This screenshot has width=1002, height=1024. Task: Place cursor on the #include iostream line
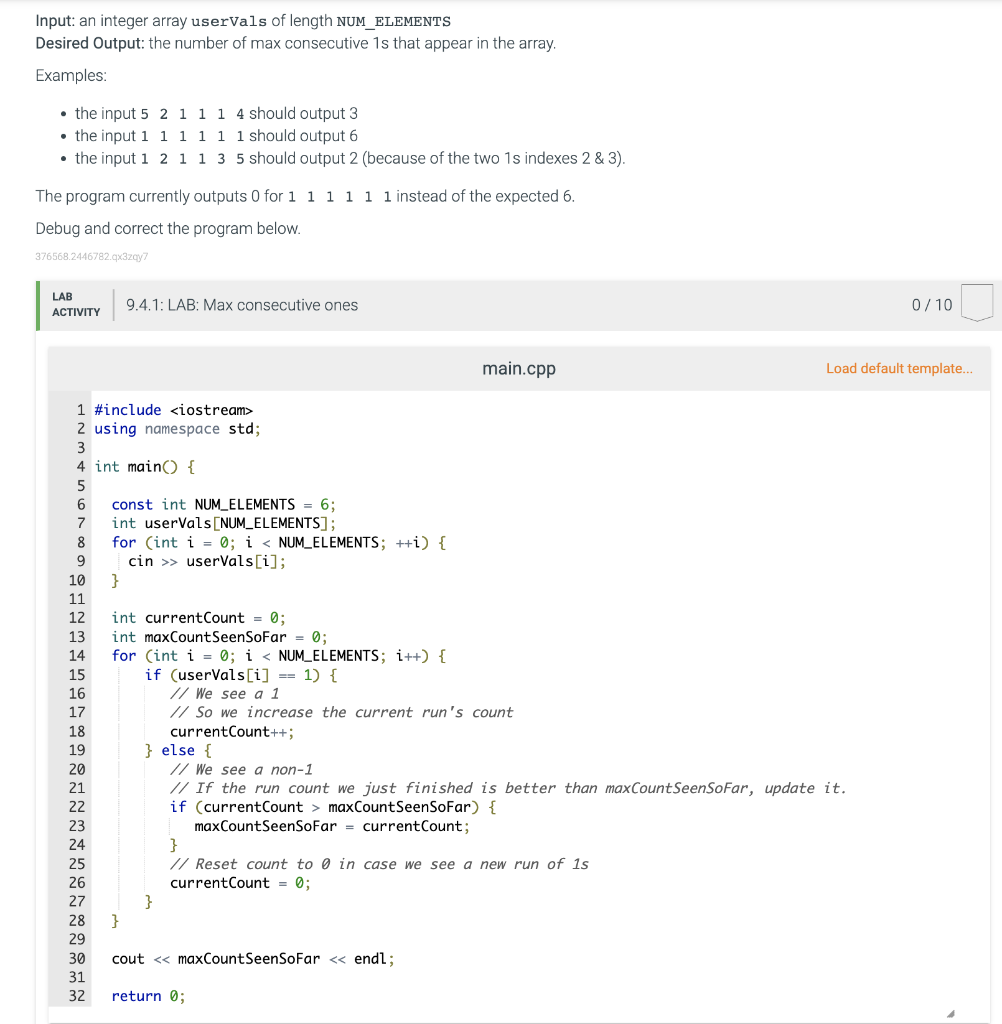[174, 409]
